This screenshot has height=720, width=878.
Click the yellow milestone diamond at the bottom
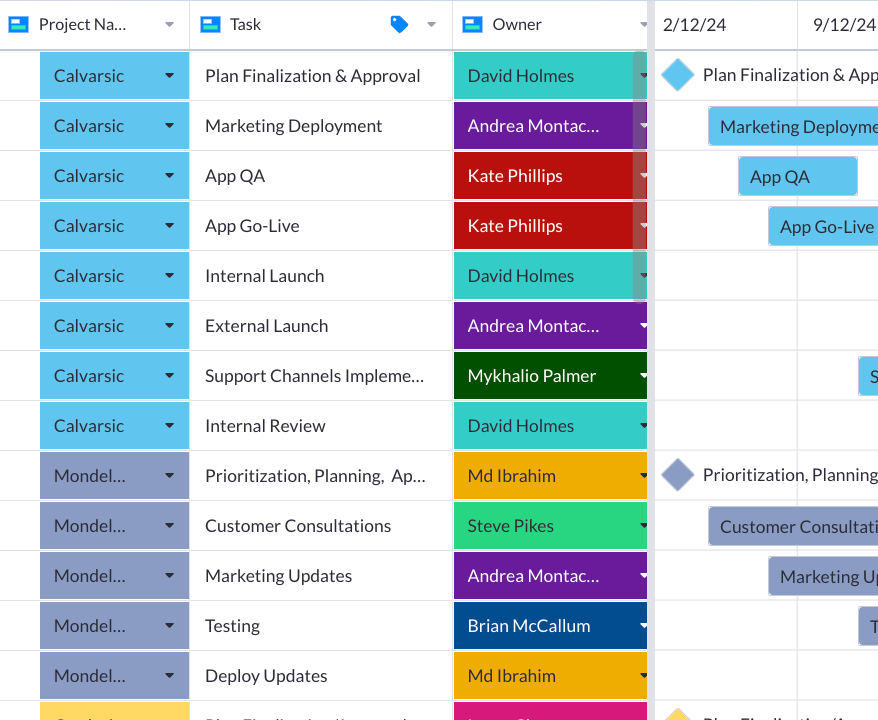(680, 715)
